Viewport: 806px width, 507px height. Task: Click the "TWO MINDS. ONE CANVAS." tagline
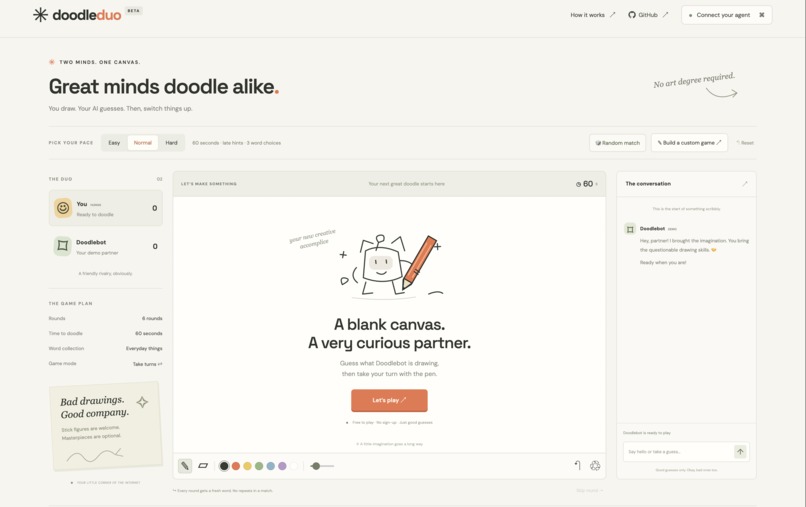[99, 62]
